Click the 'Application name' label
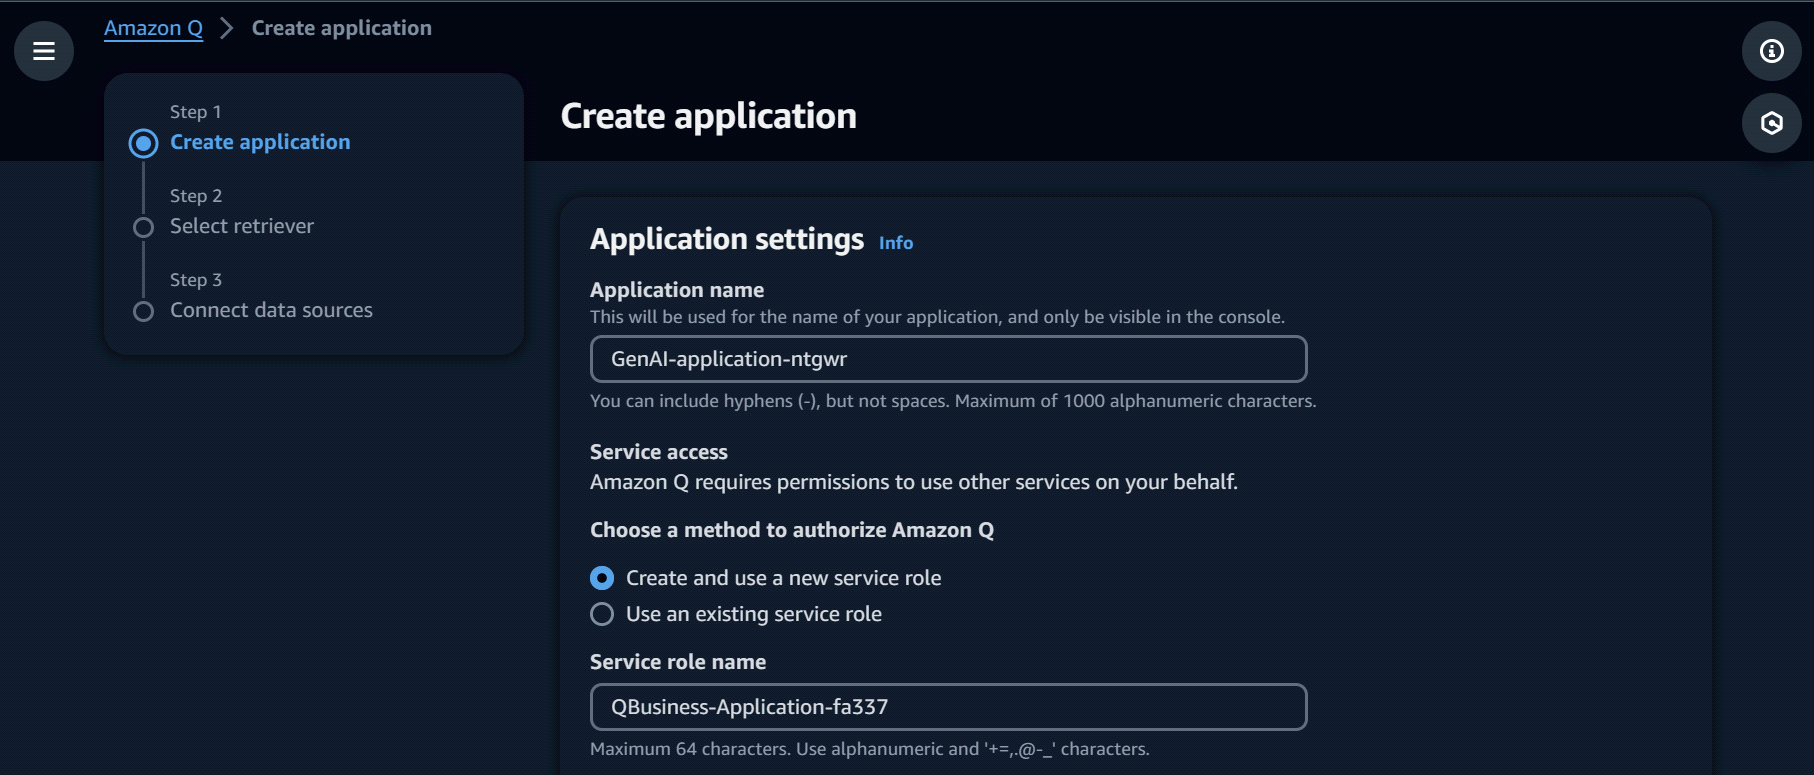The height and width of the screenshot is (775, 1814). 677,290
